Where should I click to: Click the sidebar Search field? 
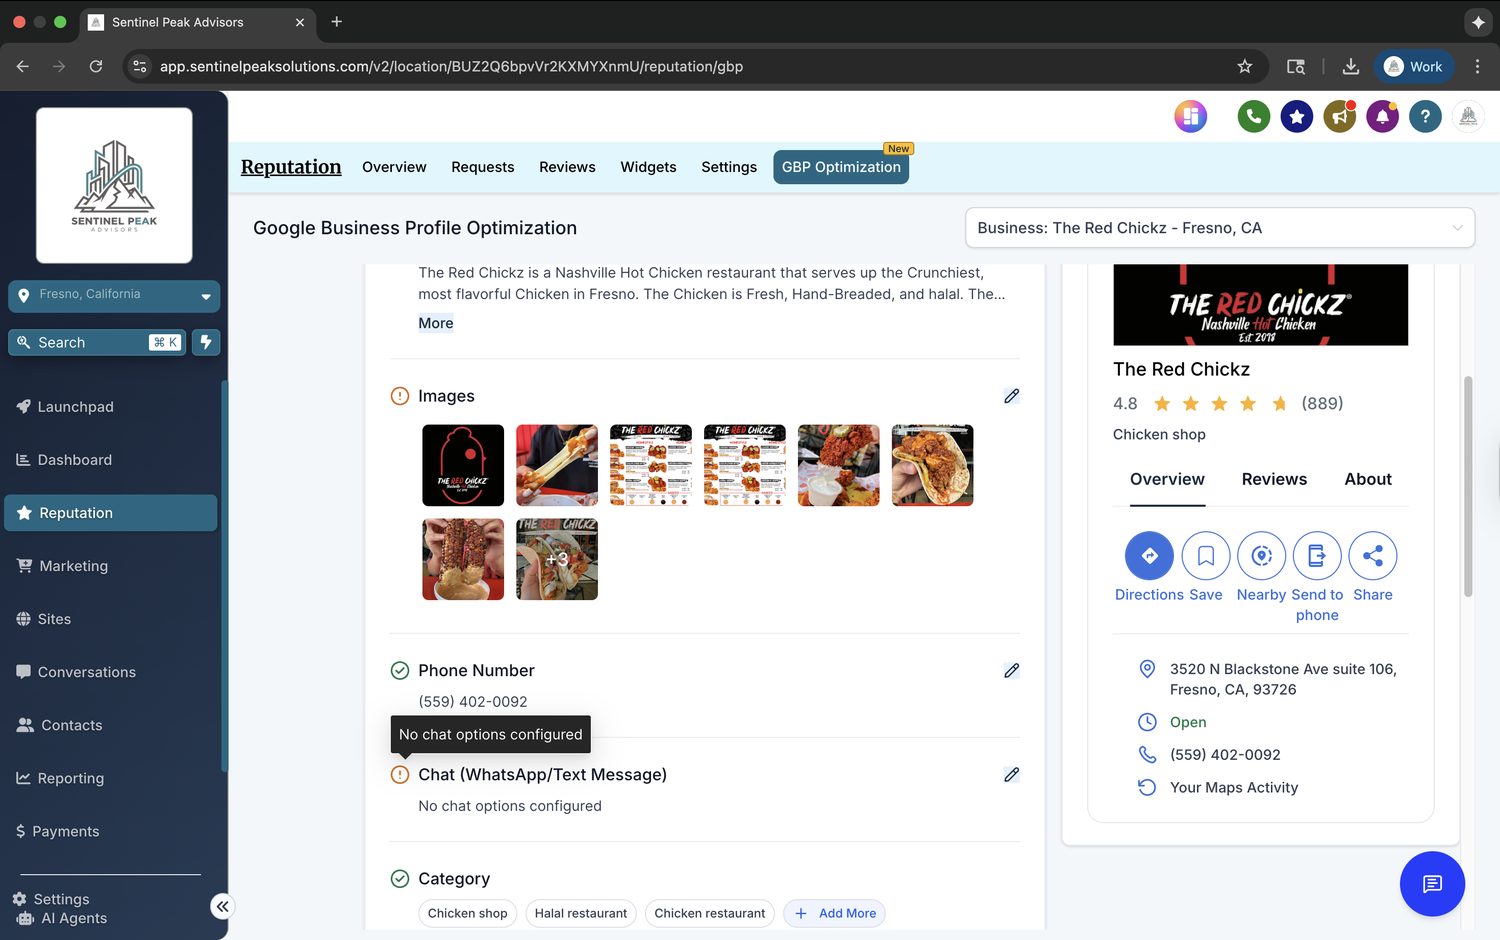coord(97,342)
